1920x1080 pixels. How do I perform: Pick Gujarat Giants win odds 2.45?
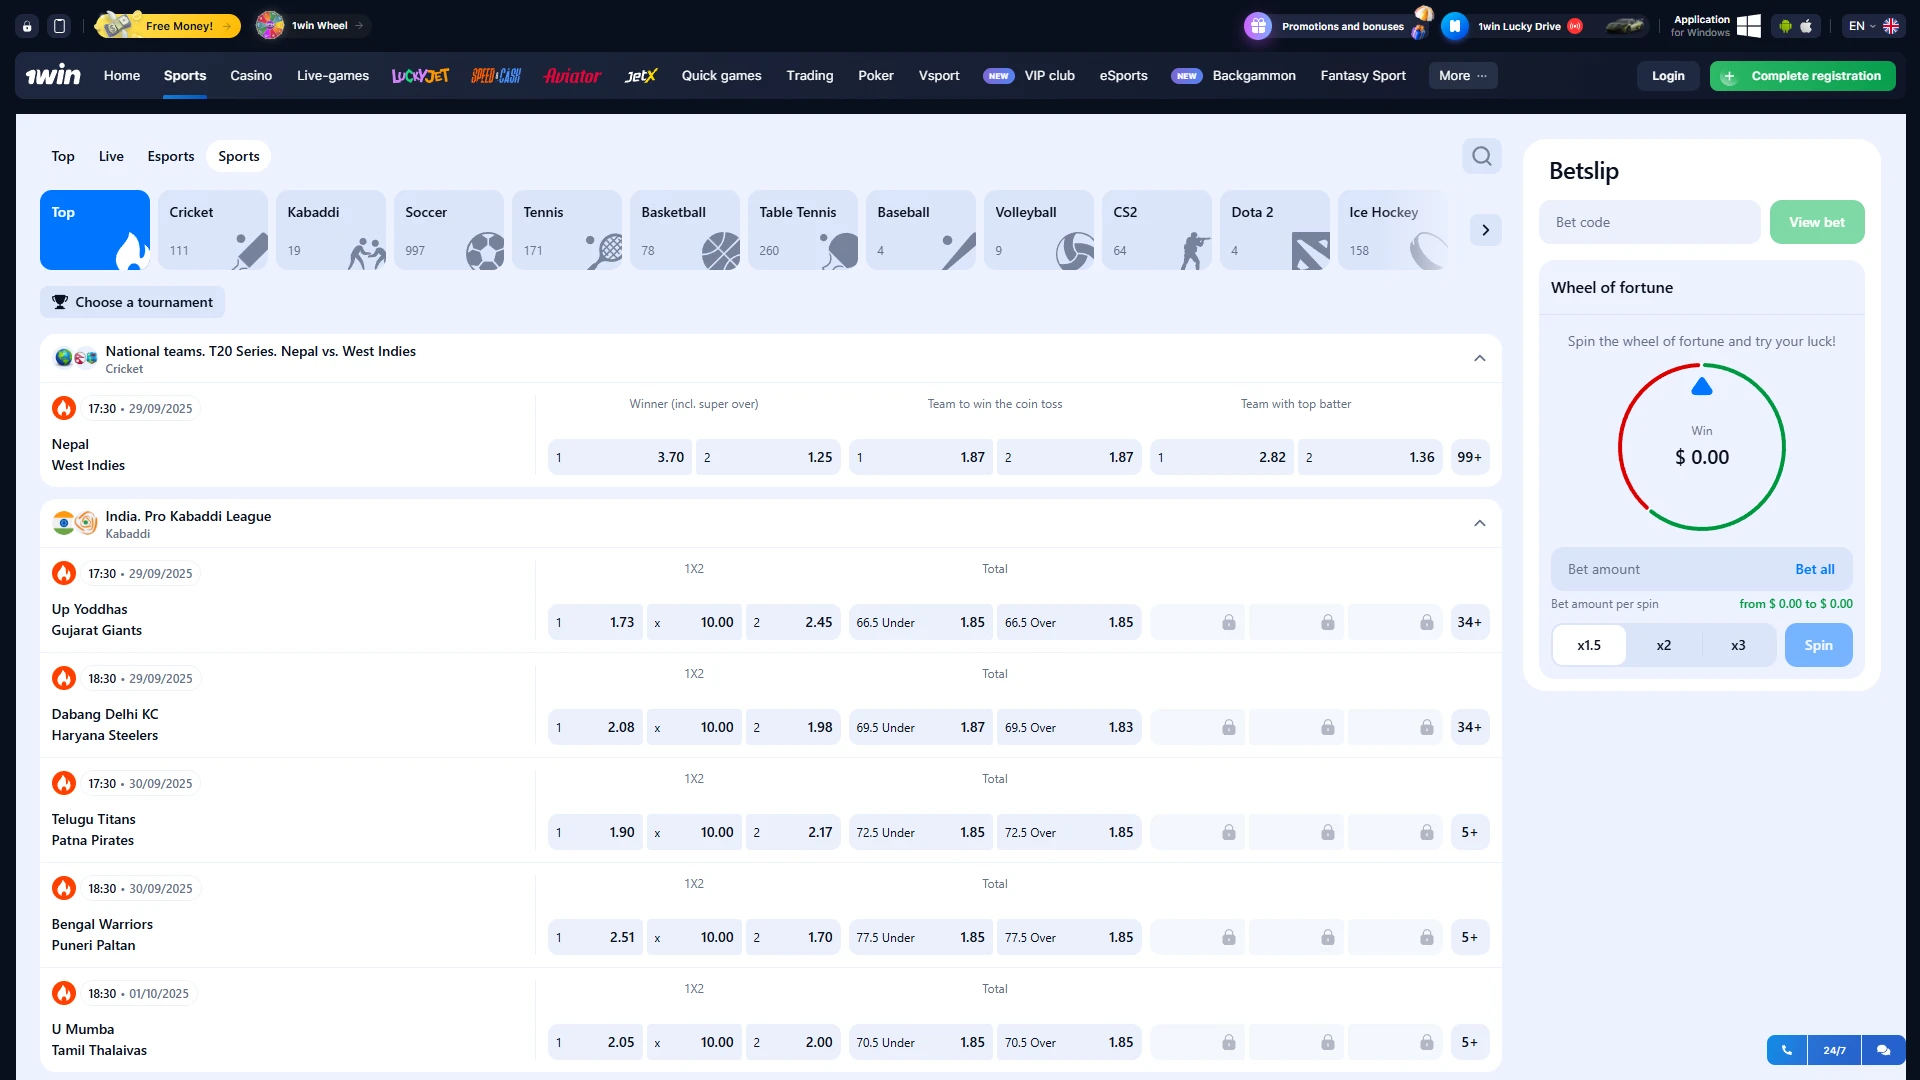[793, 622]
